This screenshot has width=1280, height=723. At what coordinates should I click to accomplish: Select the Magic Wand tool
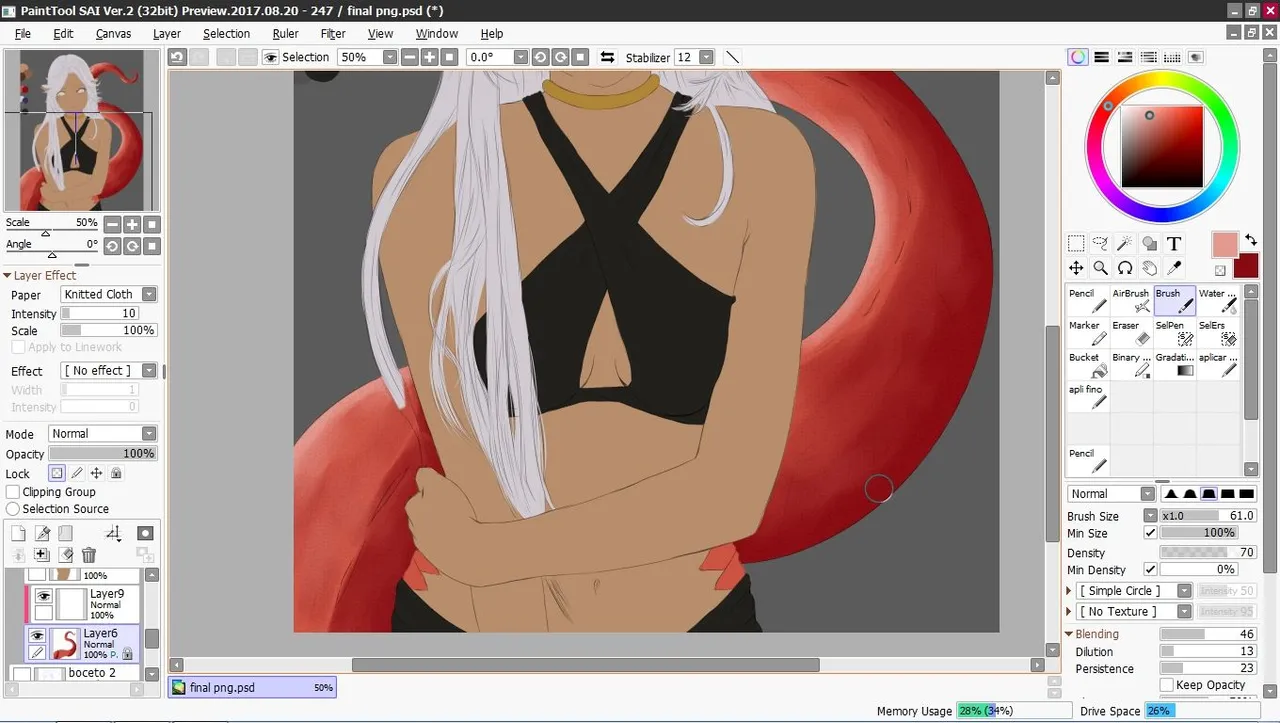1125,243
